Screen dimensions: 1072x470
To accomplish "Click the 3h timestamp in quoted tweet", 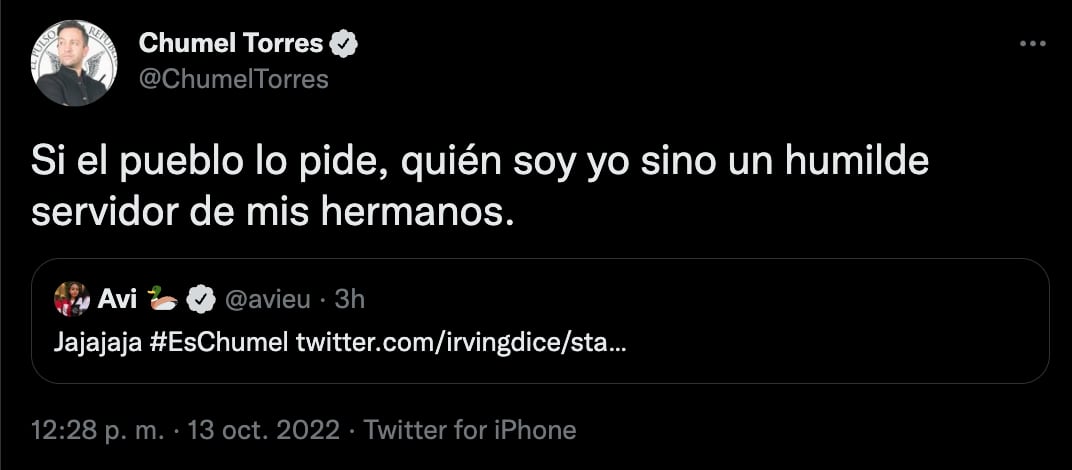I will tap(350, 298).
